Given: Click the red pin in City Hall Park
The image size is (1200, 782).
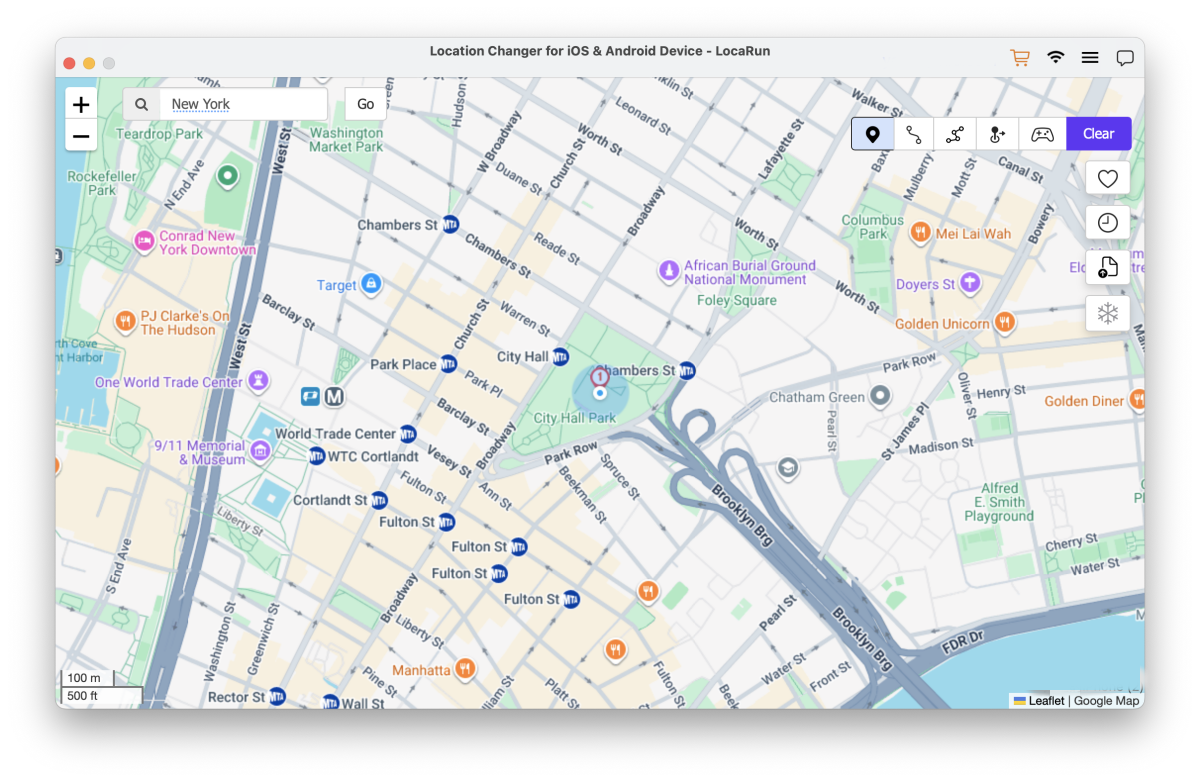Looking at the screenshot, I should click(599, 377).
